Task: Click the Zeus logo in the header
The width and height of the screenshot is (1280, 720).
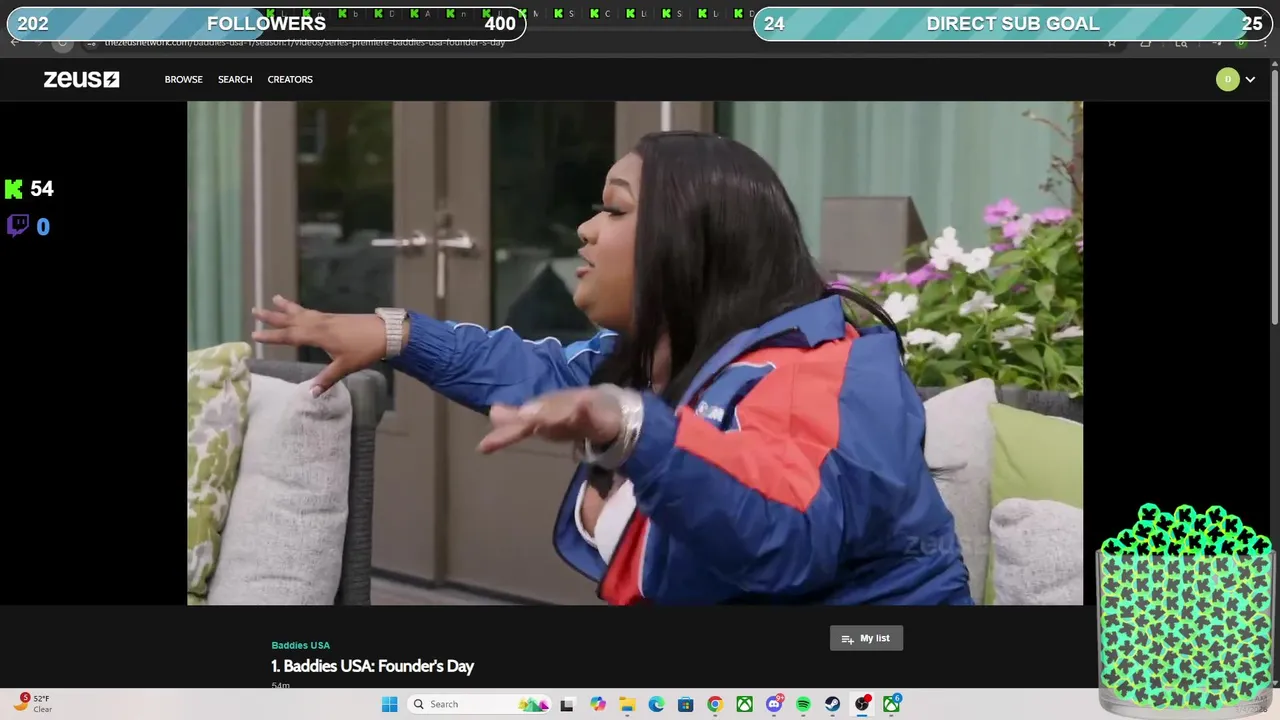Action: click(81, 79)
